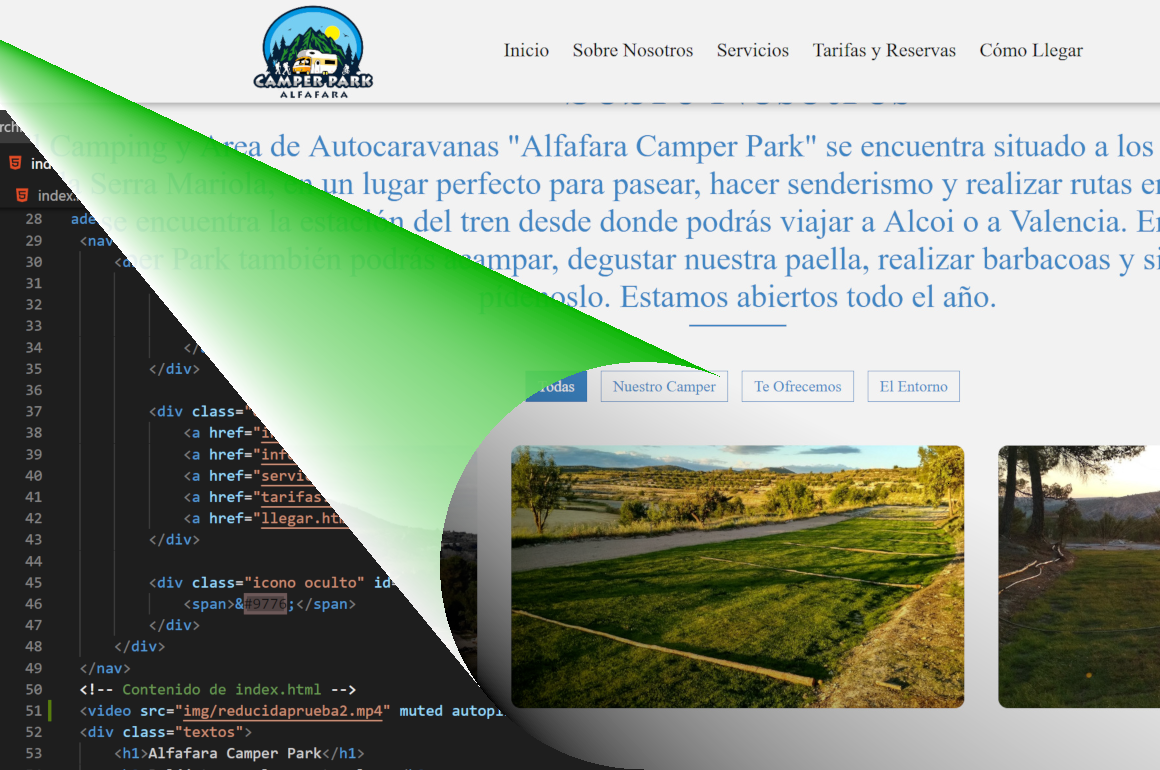Open the Inicio navigation link

point(526,51)
